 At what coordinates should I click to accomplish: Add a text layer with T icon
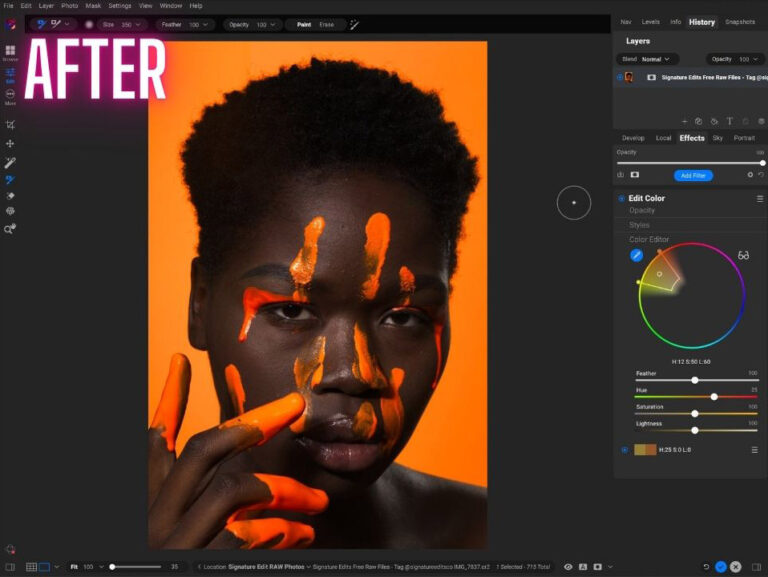click(729, 121)
